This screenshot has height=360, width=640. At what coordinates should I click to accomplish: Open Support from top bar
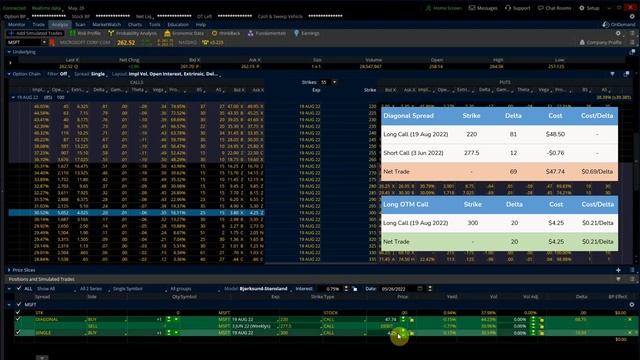[x=517, y=8]
